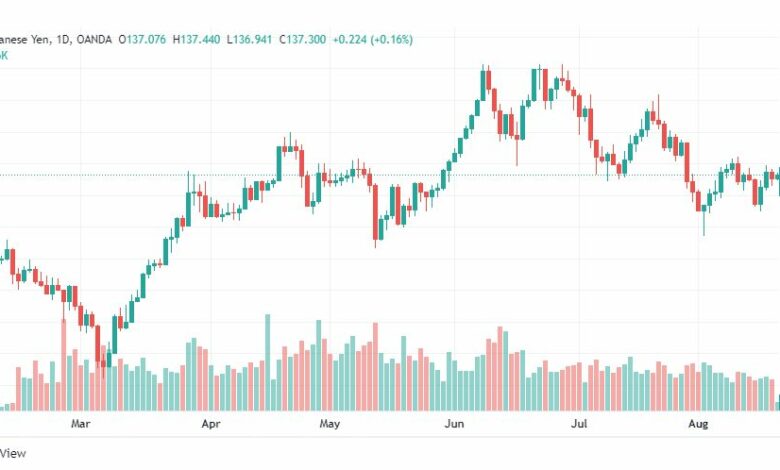Click the tall green candlestick at early June peak
780x470 pixels.
pyautogui.click(x=483, y=86)
